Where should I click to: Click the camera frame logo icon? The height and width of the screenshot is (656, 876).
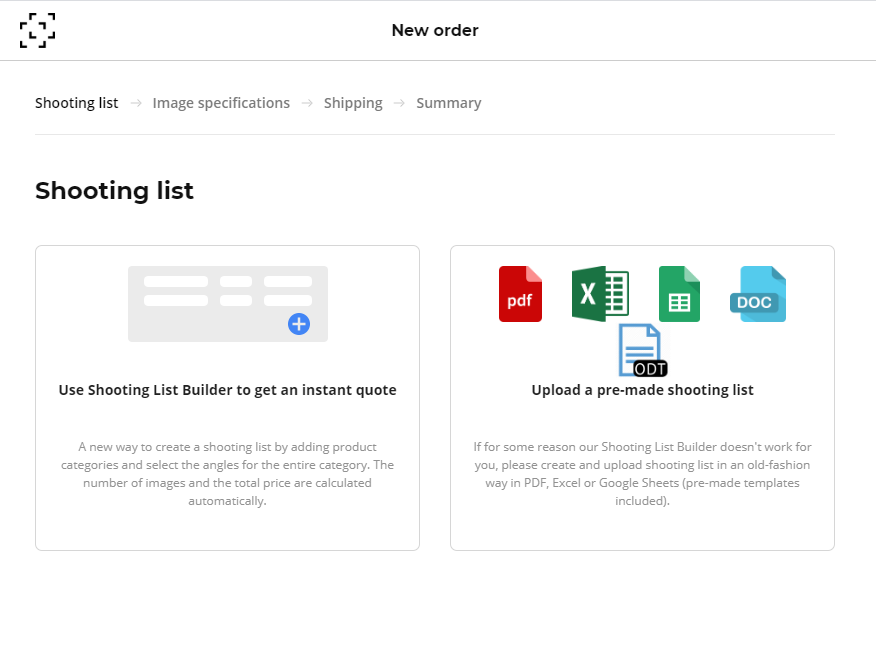tap(38, 30)
